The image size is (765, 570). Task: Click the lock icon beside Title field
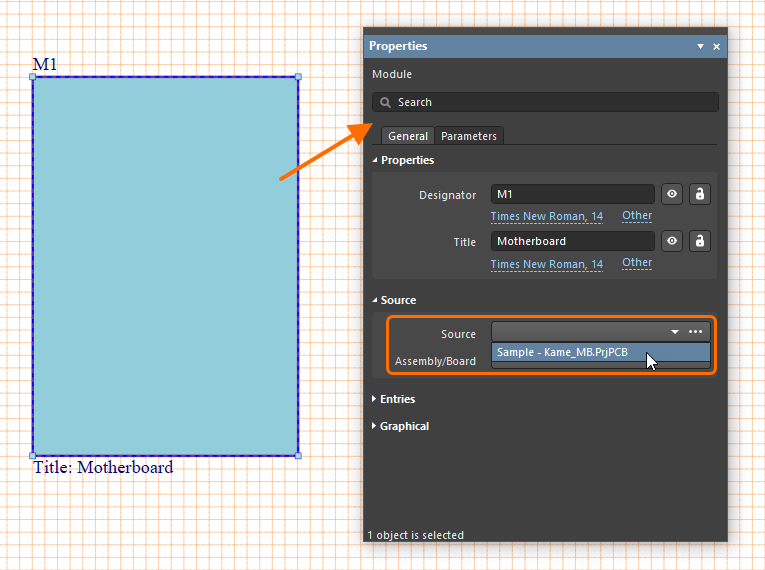click(699, 241)
